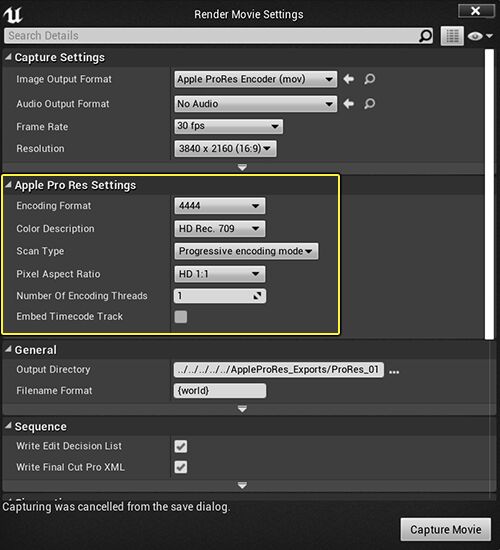Click the spinner icon in Encoding Threads field
The image size is (500, 550).
tap(257, 296)
